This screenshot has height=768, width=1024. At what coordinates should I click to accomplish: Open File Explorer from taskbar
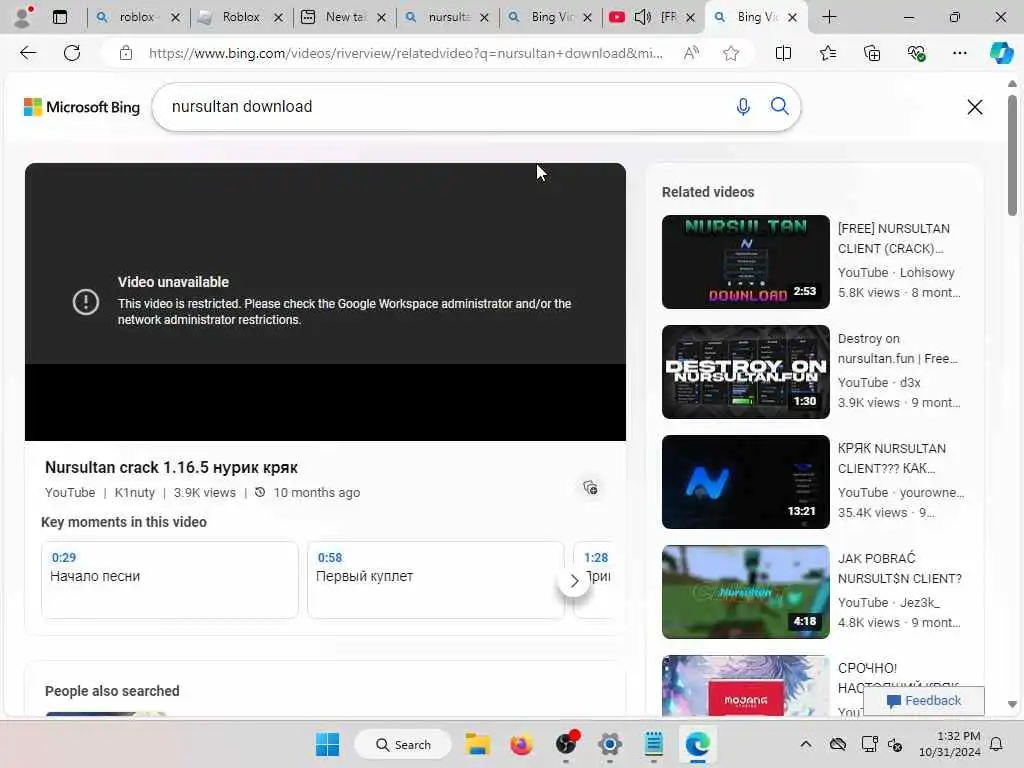click(x=477, y=744)
